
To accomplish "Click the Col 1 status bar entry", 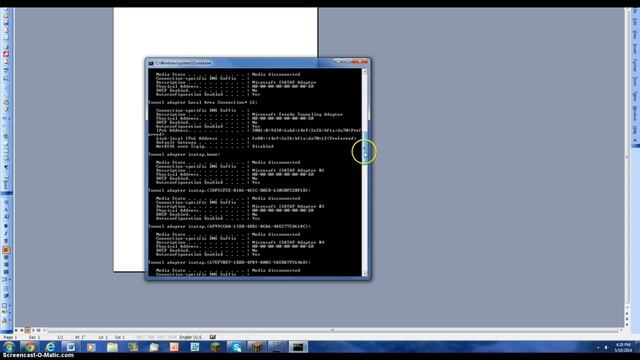I will coord(120,337).
